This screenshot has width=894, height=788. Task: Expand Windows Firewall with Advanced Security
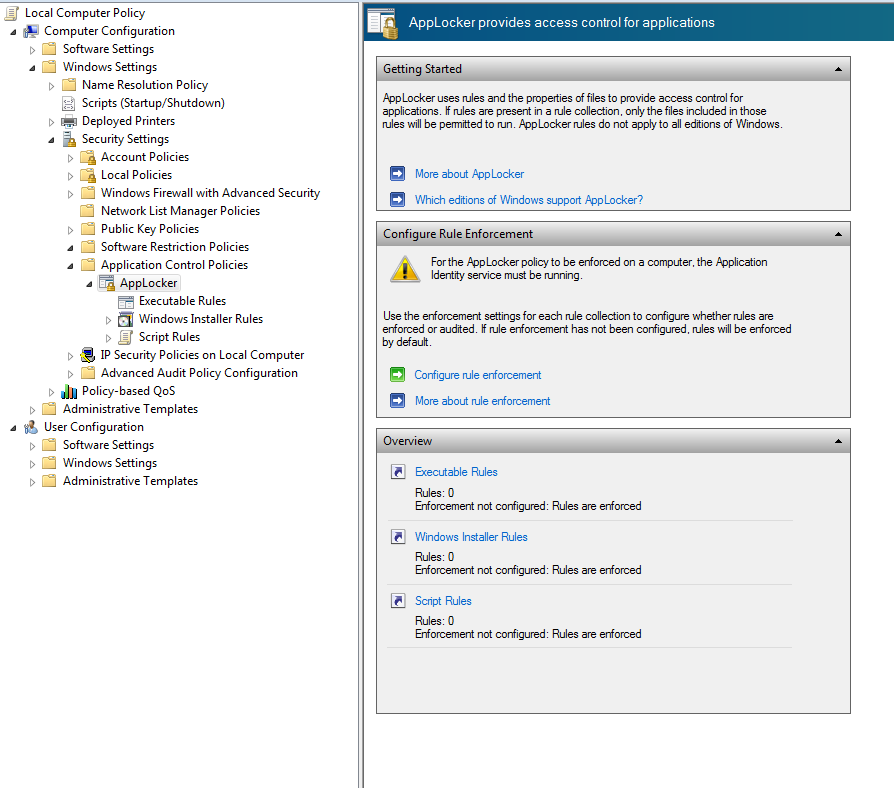(71, 193)
